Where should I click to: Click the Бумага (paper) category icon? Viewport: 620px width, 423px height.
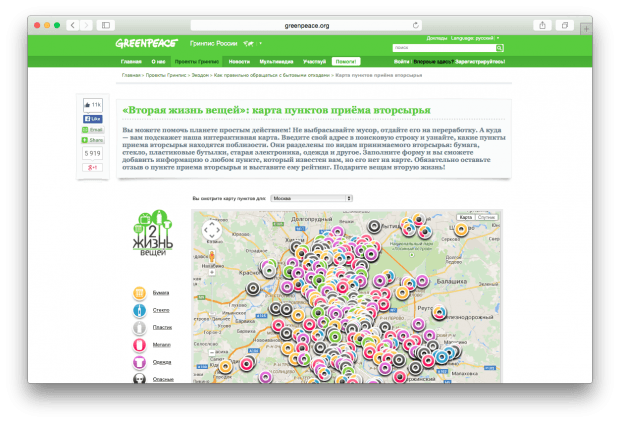pyautogui.click(x=139, y=293)
